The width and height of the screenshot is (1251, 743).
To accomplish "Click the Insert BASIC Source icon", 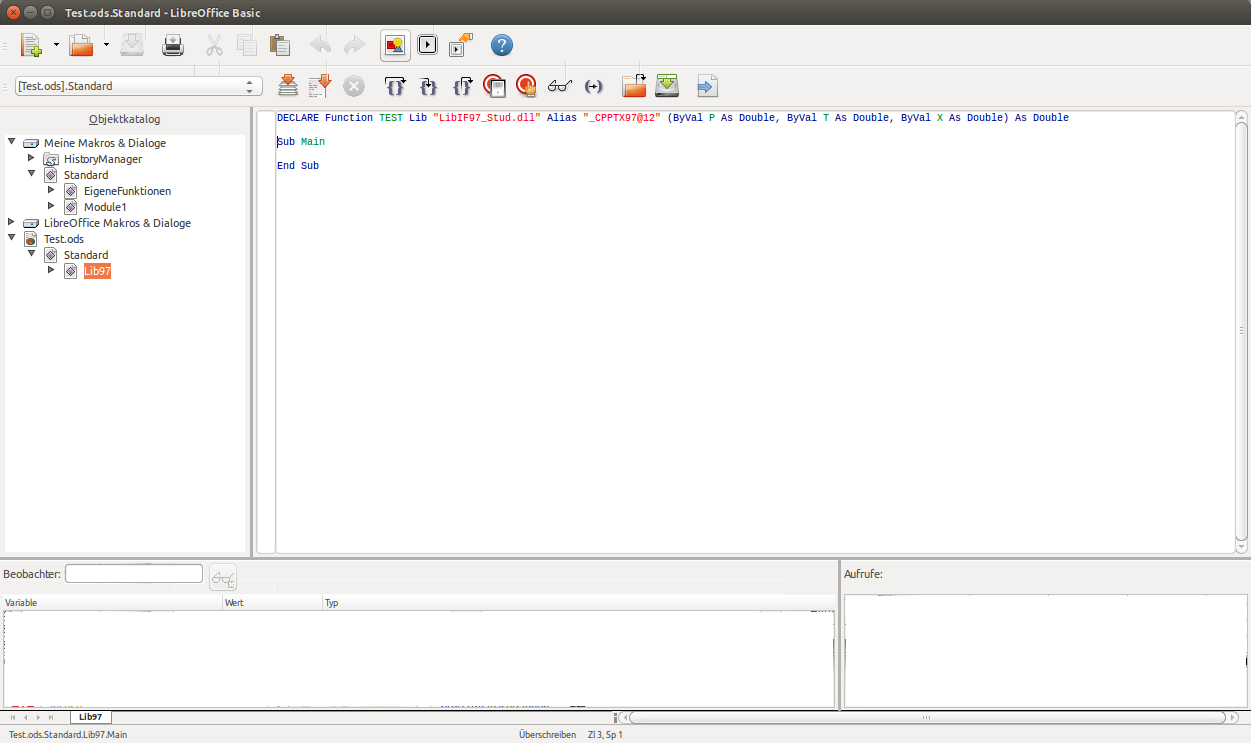I will coord(634,86).
